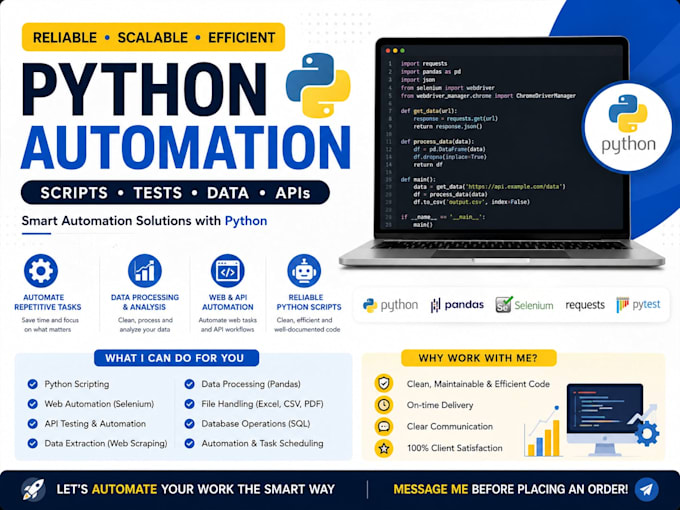Click the requests label in the tech strip
The width and height of the screenshot is (680, 510).
point(585,305)
